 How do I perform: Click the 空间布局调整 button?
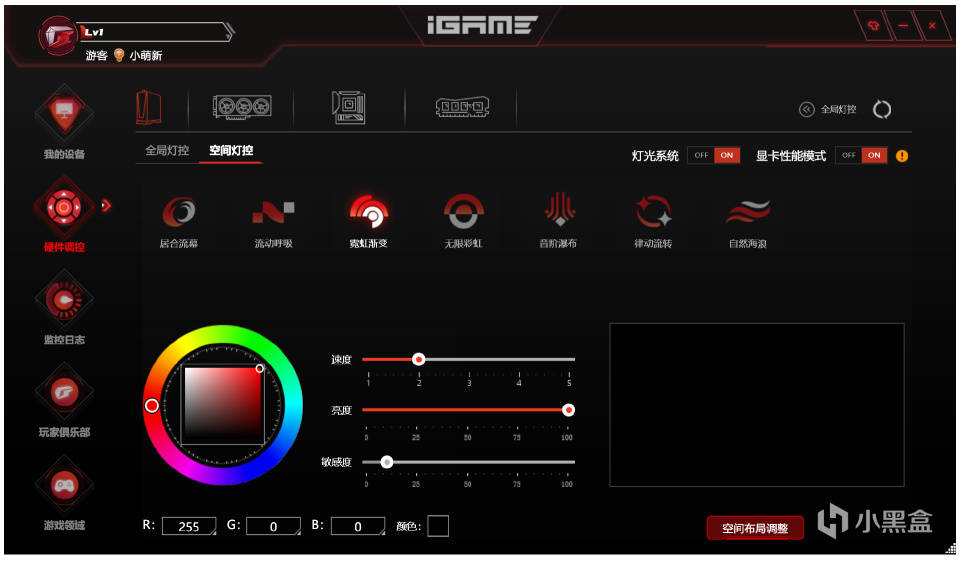pos(755,528)
